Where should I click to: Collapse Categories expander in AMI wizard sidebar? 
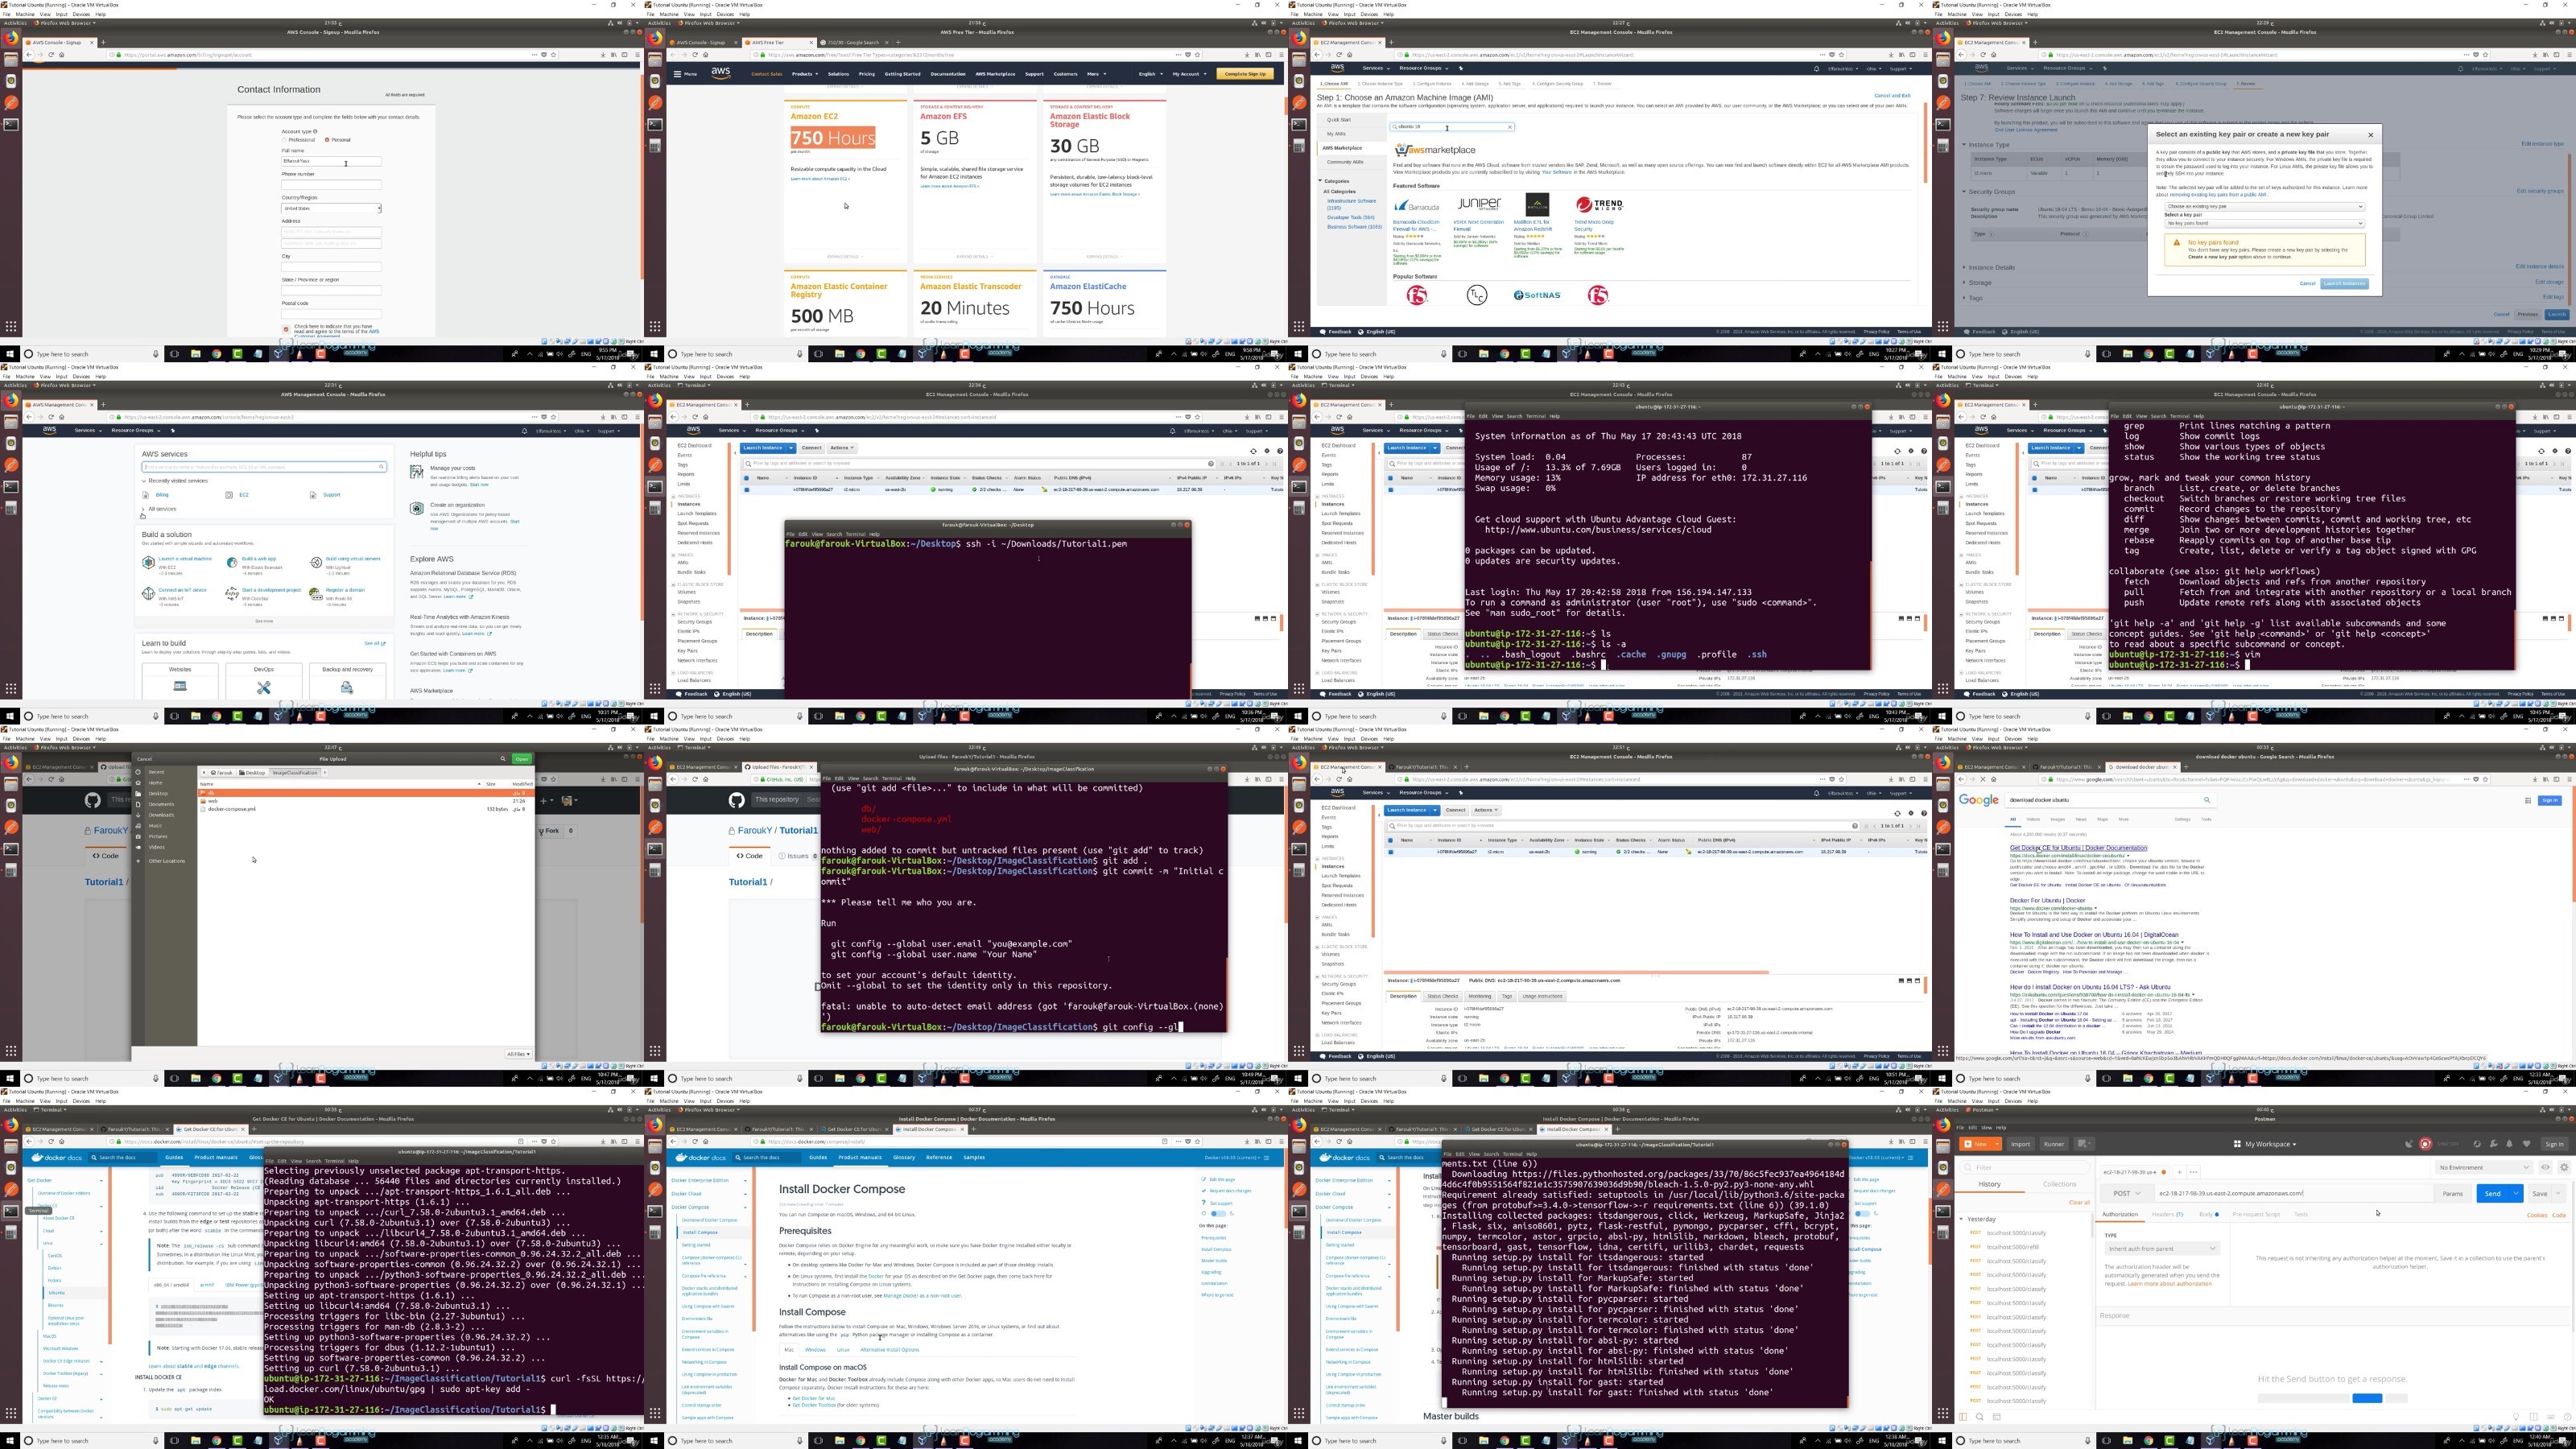click(x=1320, y=181)
